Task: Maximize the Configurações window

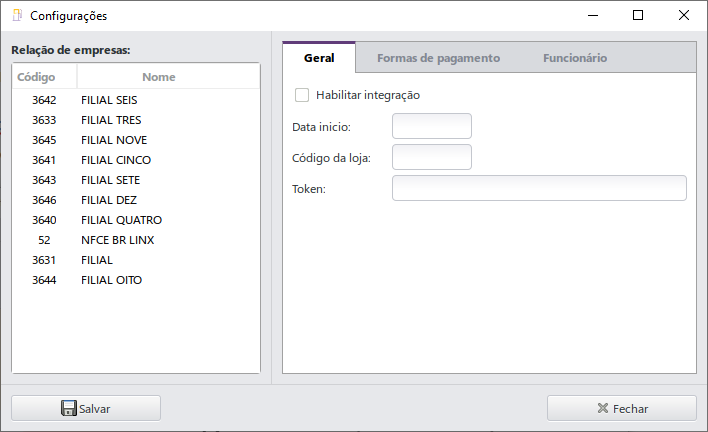Action: tap(638, 16)
